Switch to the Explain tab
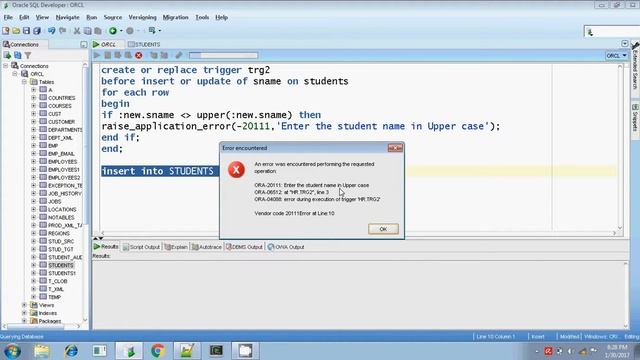Viewport: 640px width, 360px height. point(176,247)
